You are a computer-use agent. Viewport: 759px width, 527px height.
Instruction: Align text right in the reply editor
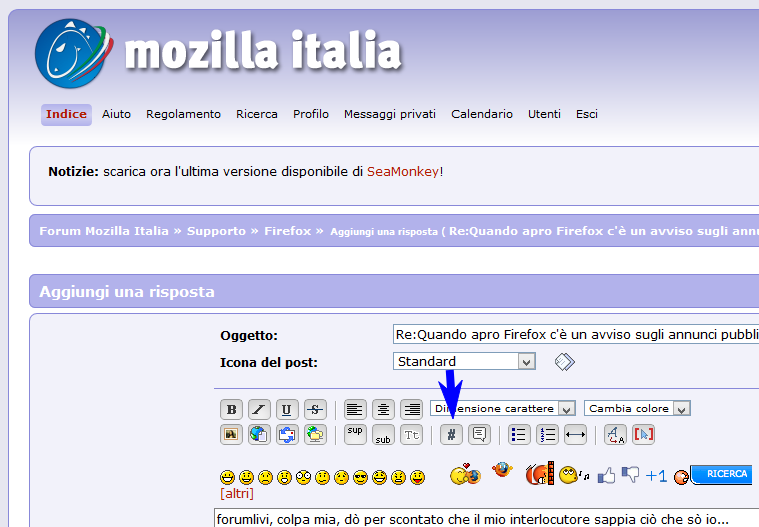411,409
